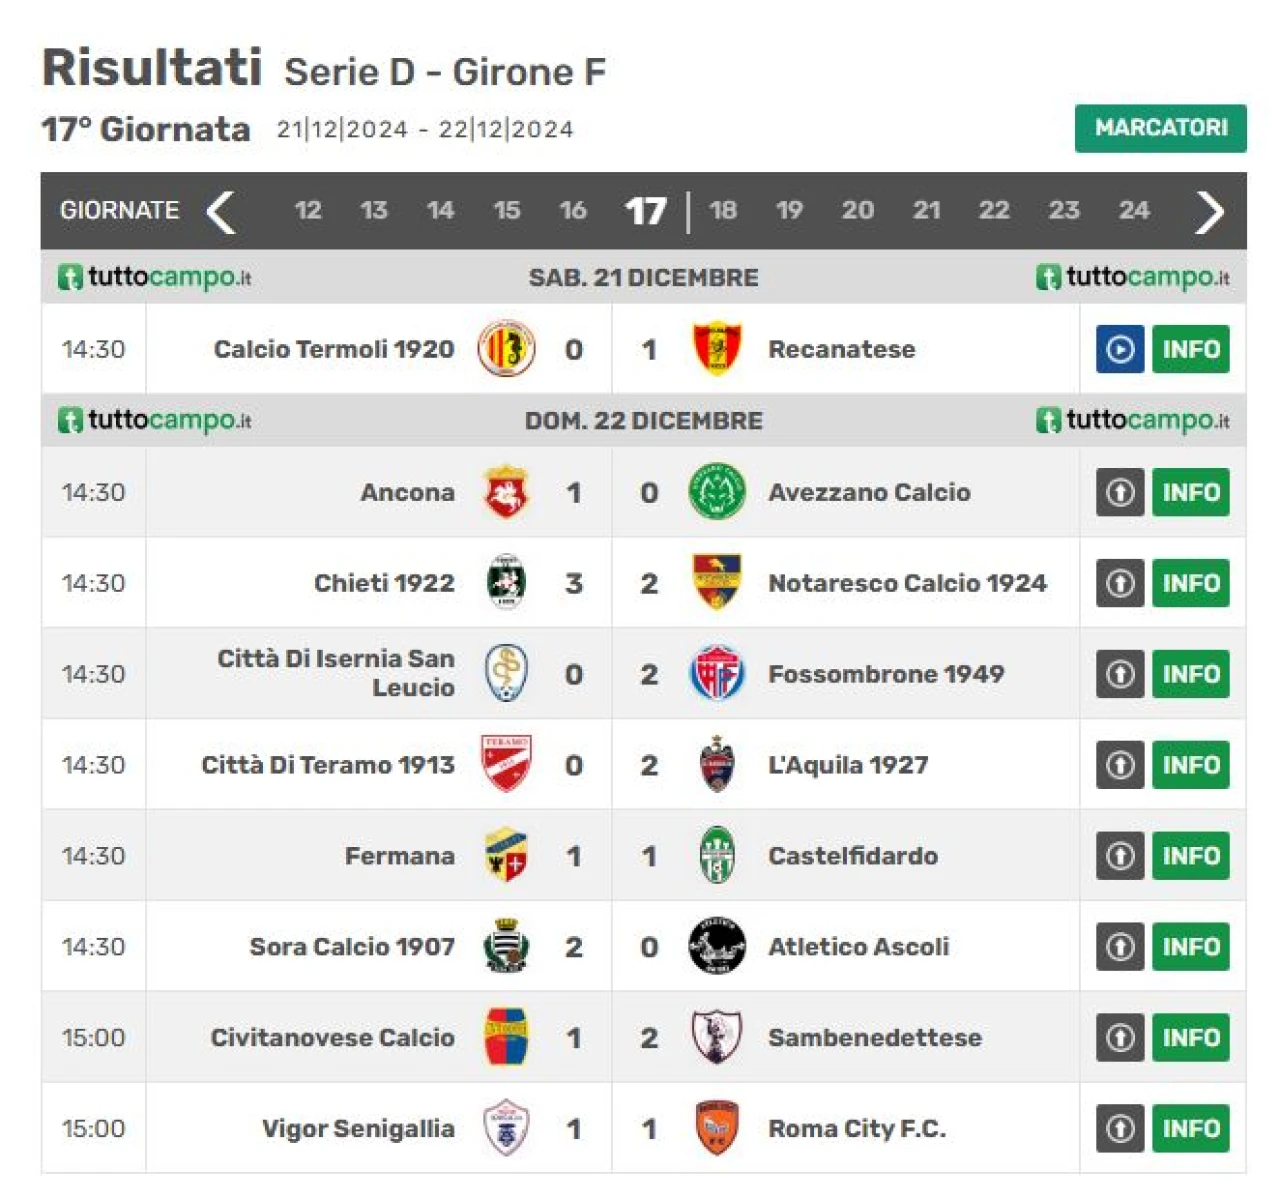Click the Sambenedettese team crest
The image size is (1280, 1199).
point(717,1037)
